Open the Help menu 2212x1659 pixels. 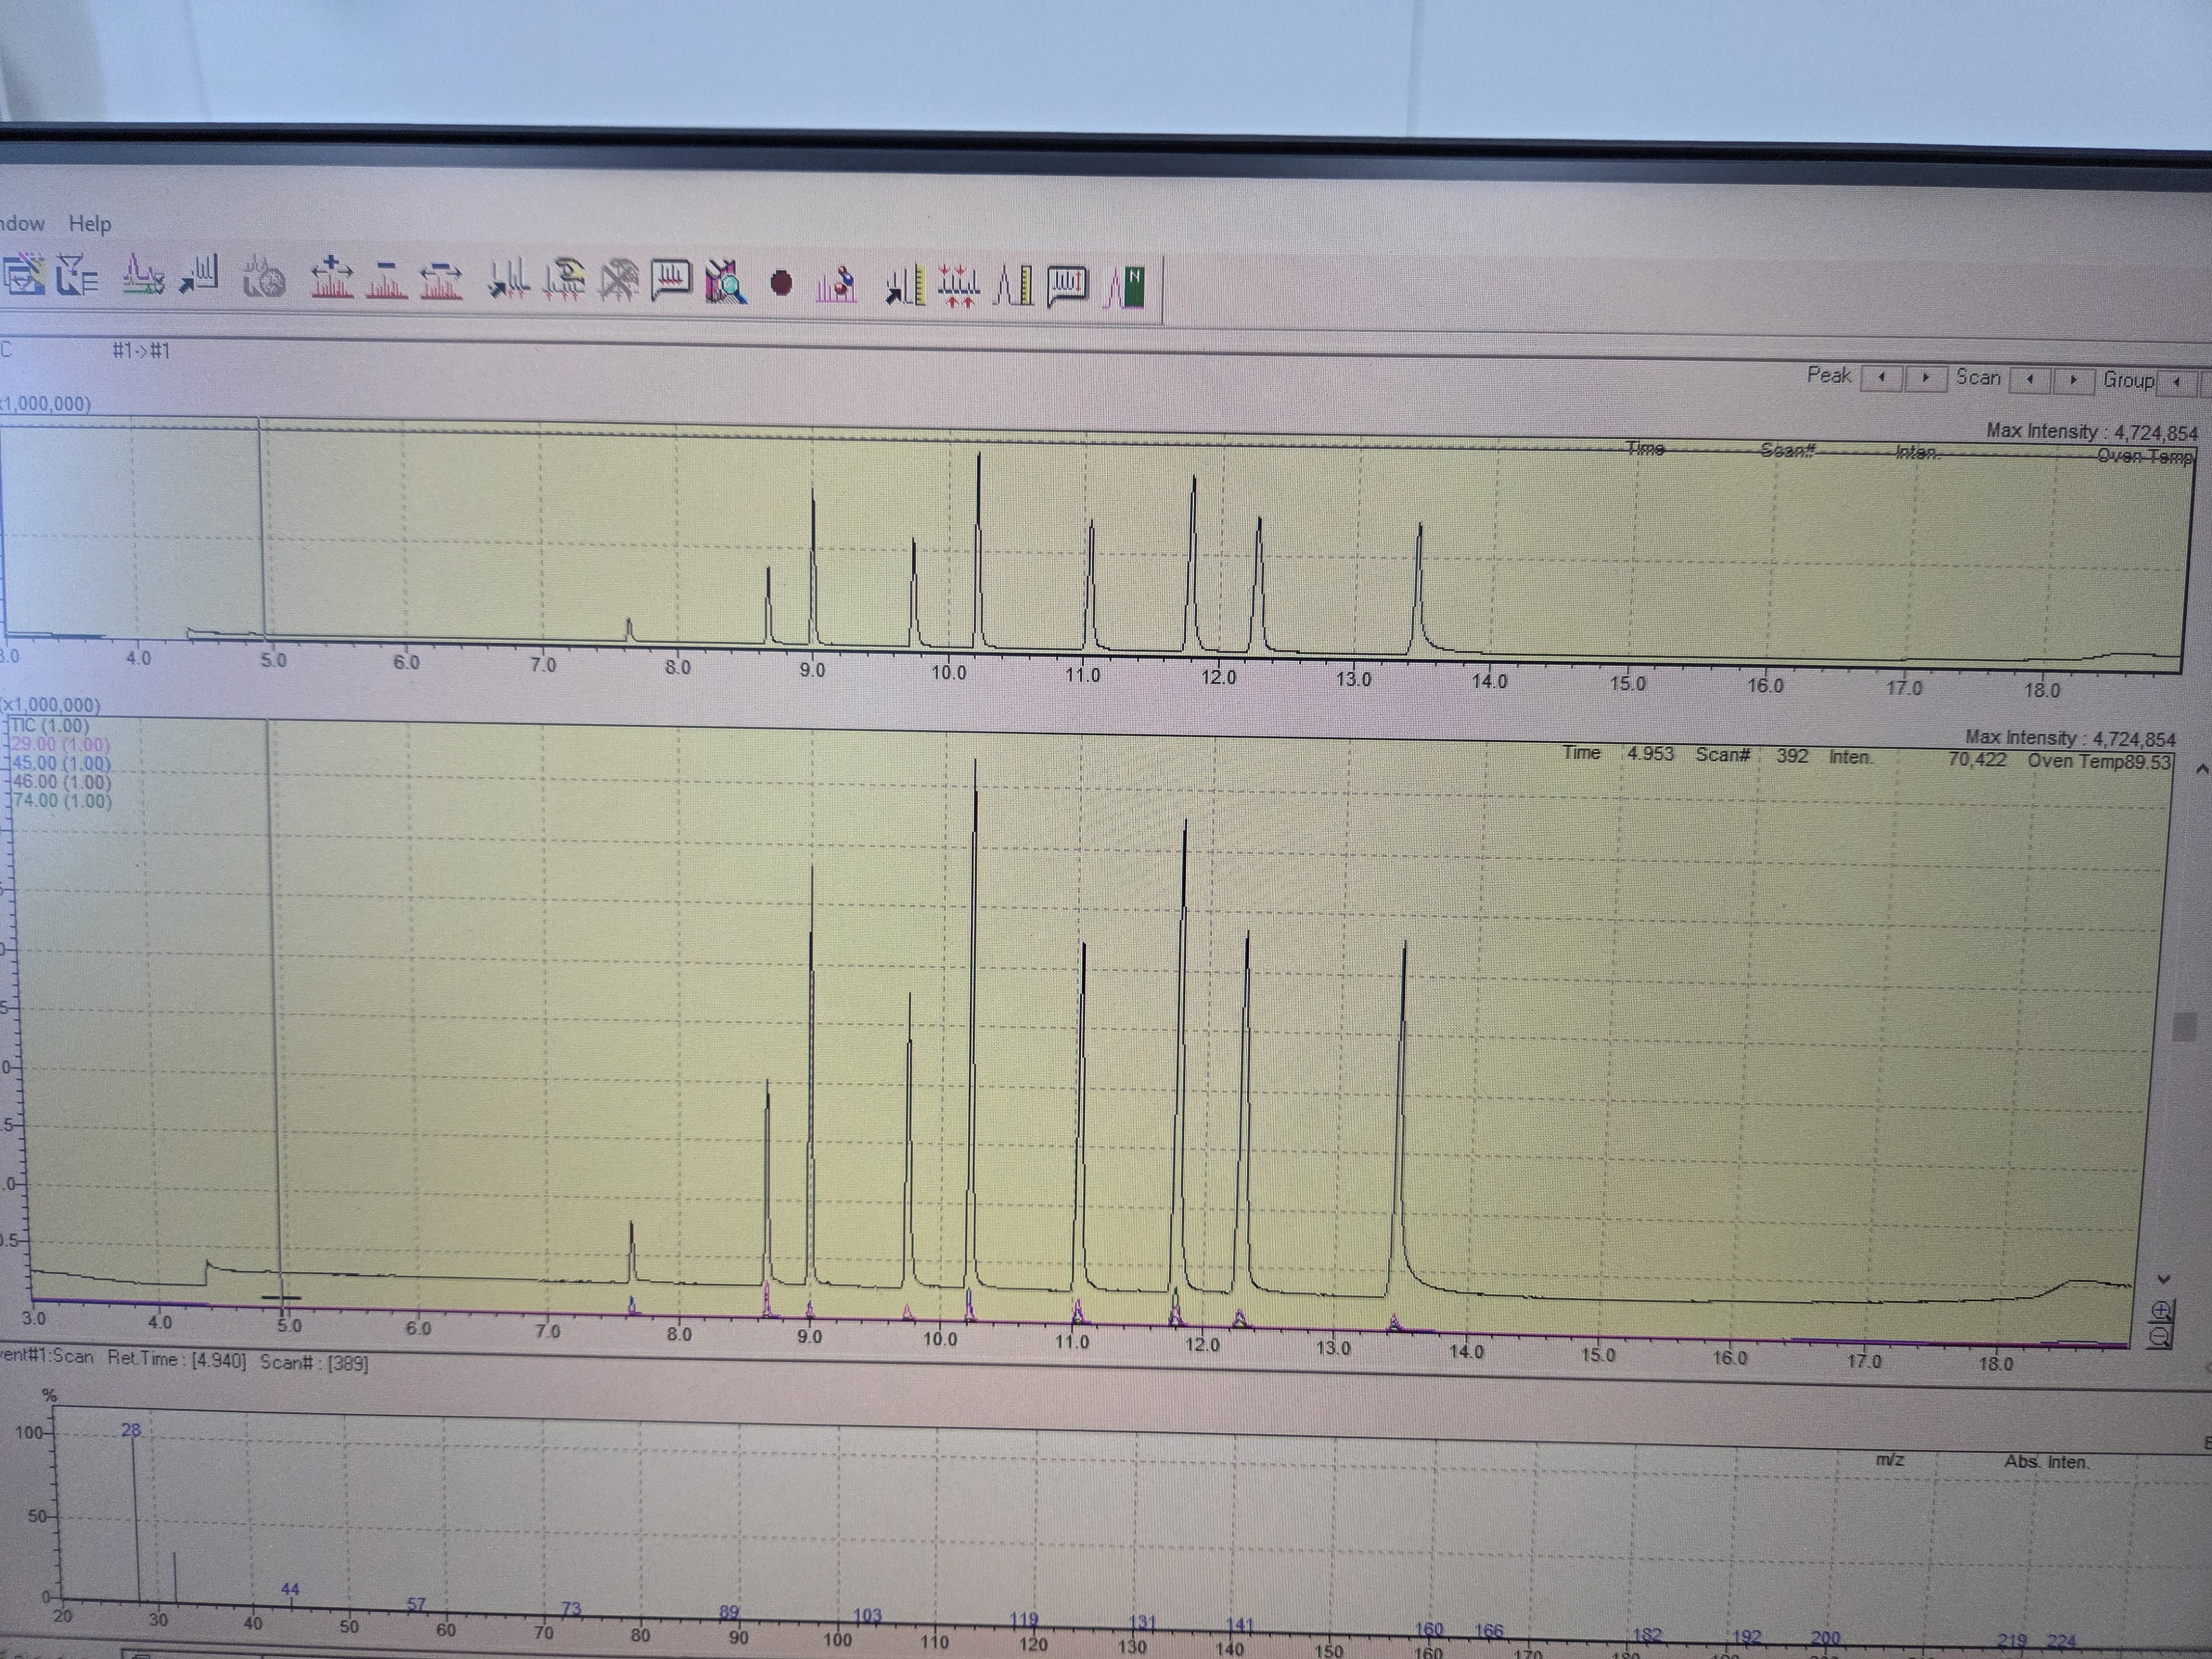[89, 224]
